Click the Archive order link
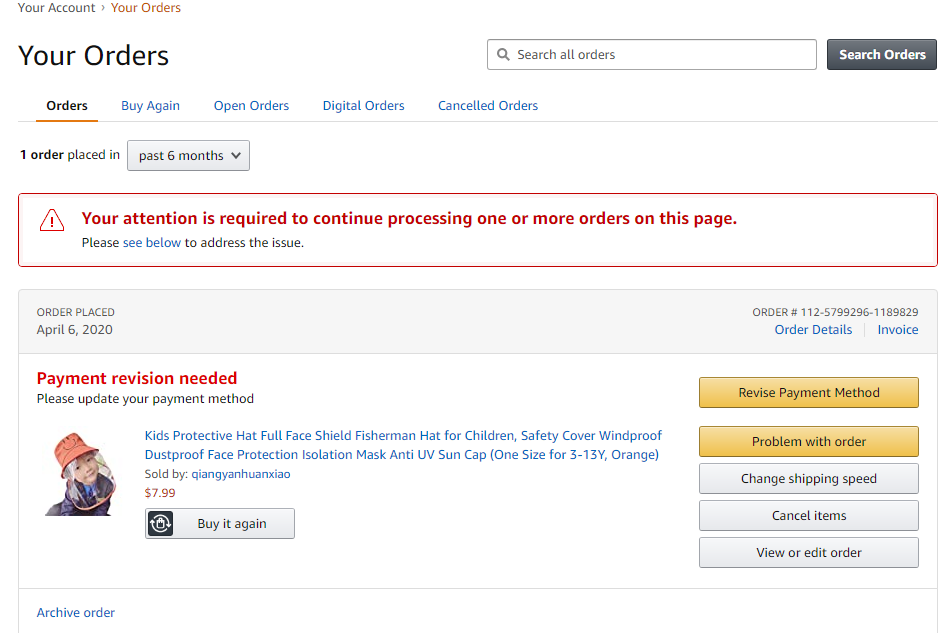Viewport: 951px width, 633px height. 76,612
